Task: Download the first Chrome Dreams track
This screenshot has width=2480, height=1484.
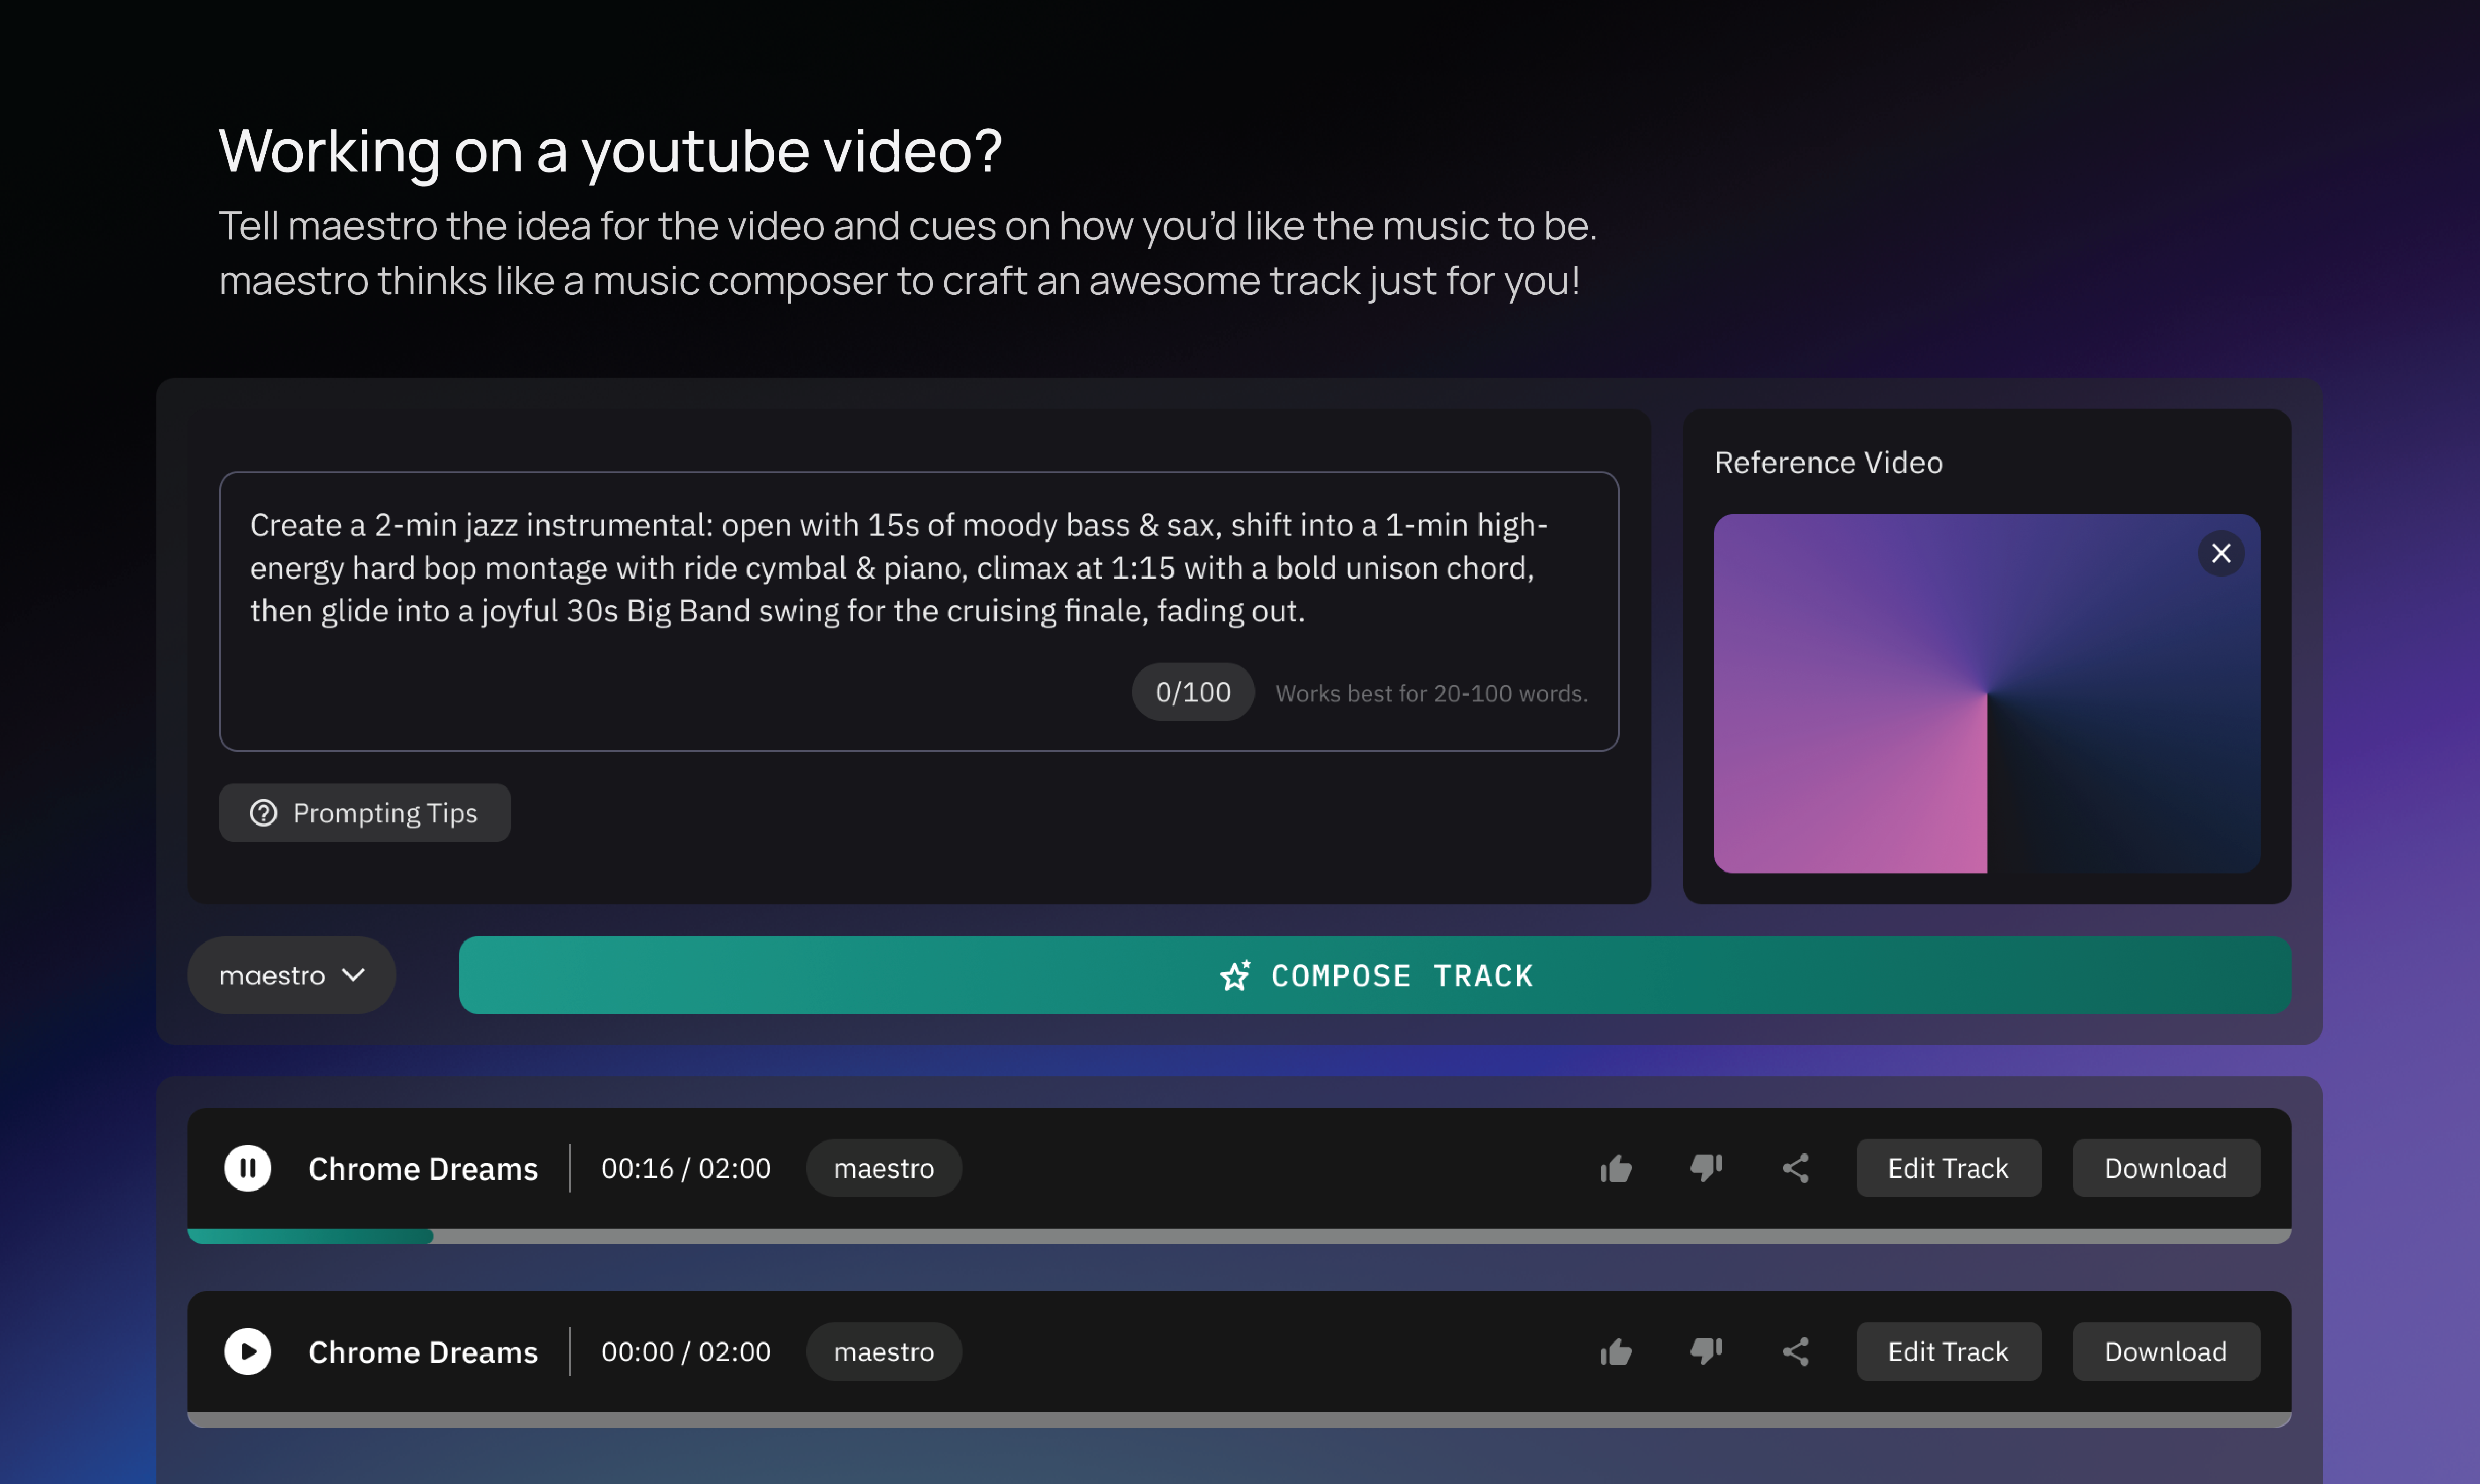Action: (2165, 1168)
